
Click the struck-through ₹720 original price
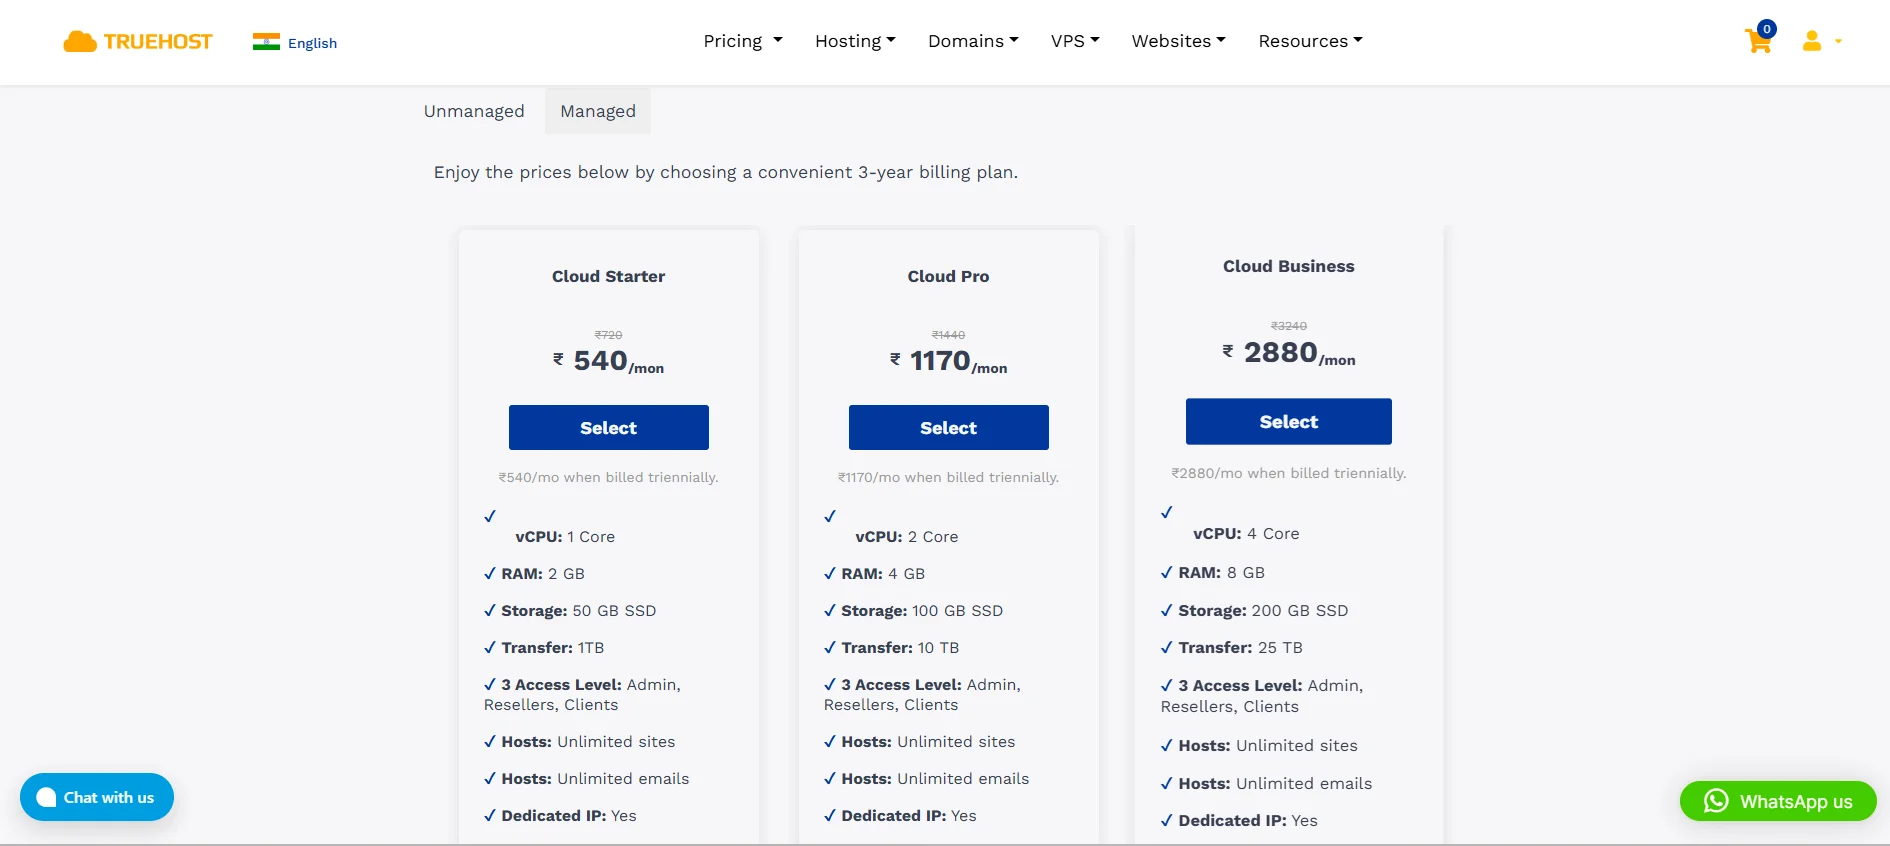pyautogui.click(x=609, y=335)
